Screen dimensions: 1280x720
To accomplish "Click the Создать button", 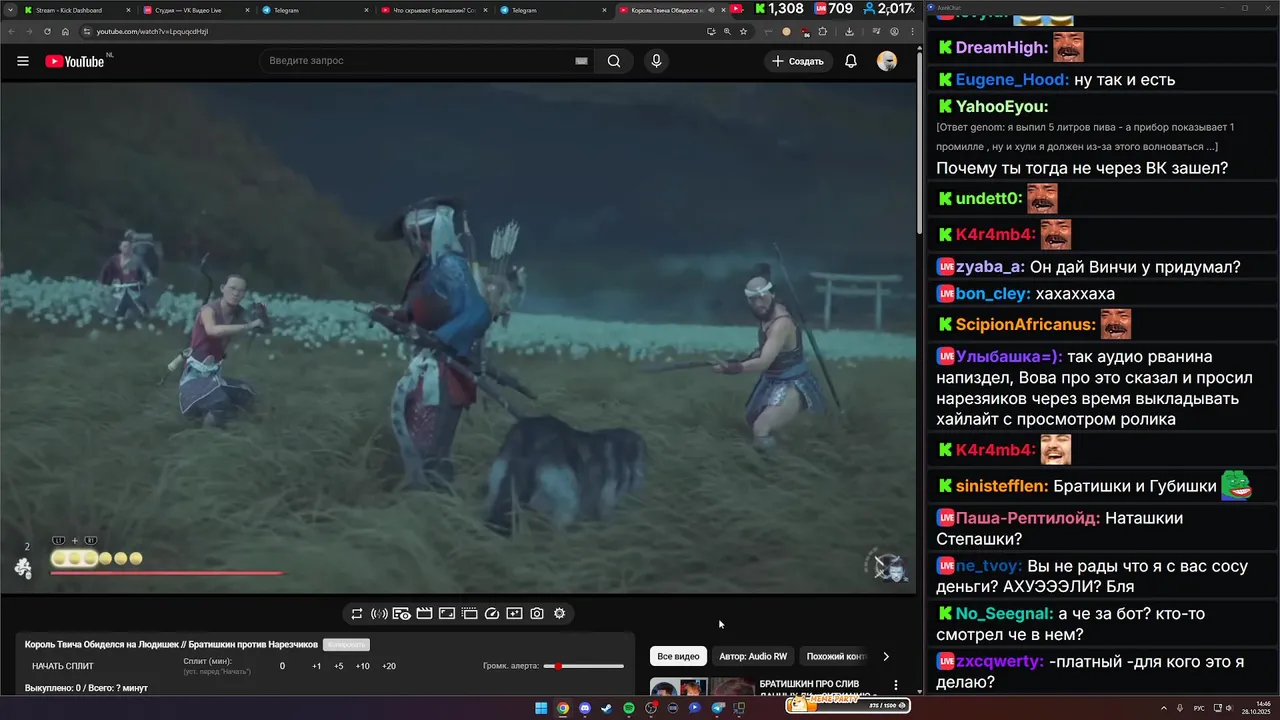I will (797, 61).
